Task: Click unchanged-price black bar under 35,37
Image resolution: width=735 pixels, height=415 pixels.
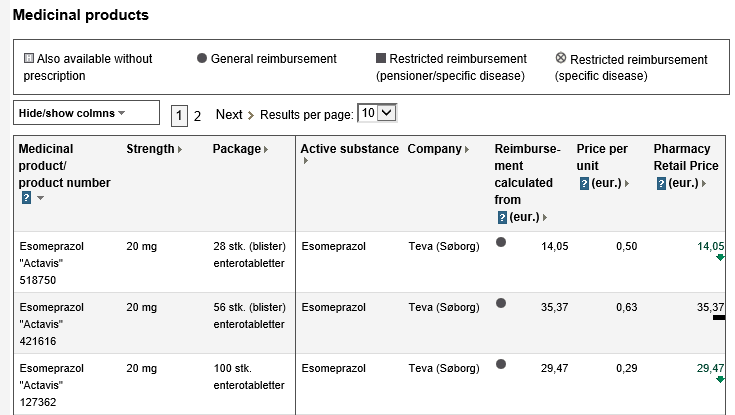Action: point(719,317)
